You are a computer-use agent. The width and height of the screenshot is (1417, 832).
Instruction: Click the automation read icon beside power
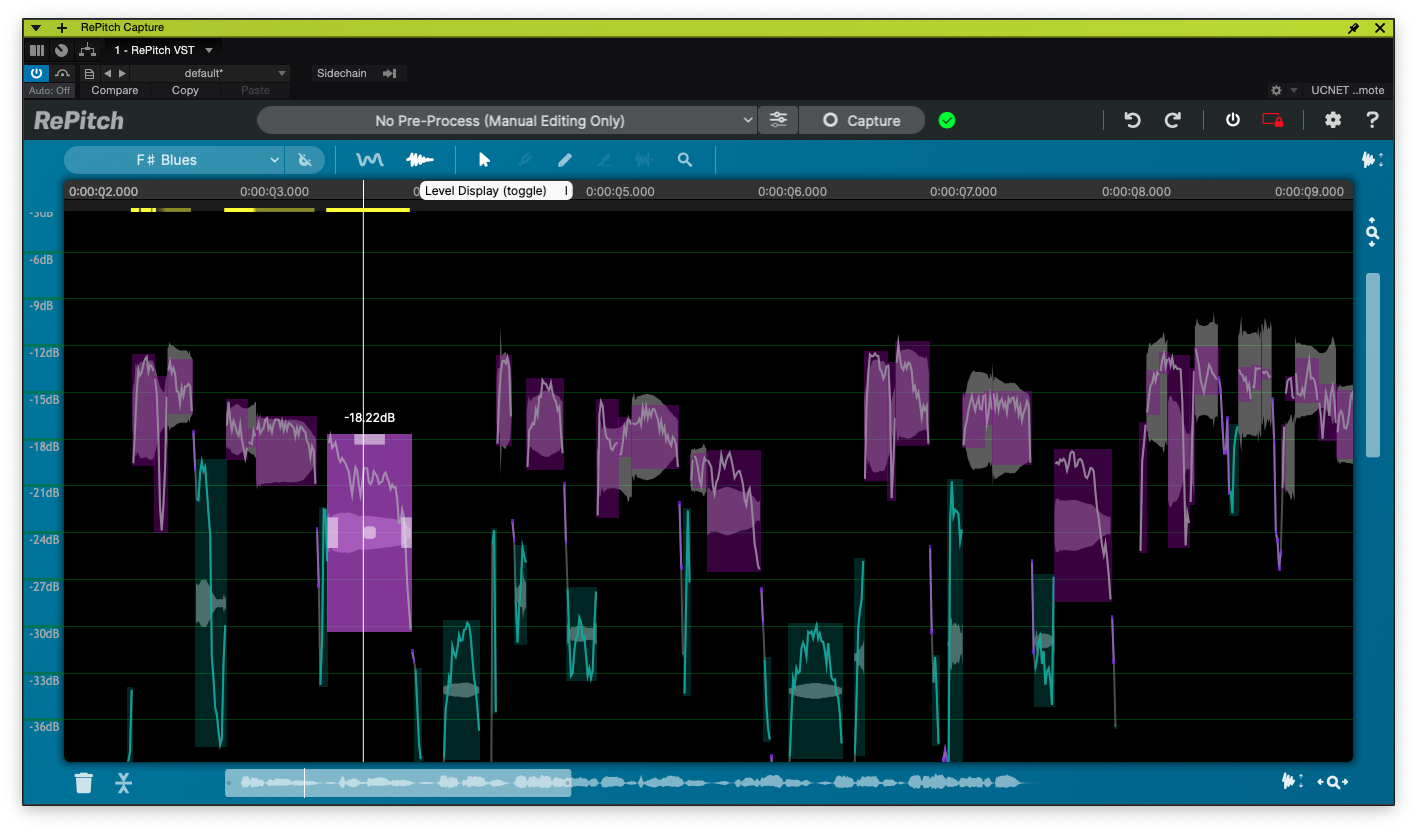(x=62, y=73)
